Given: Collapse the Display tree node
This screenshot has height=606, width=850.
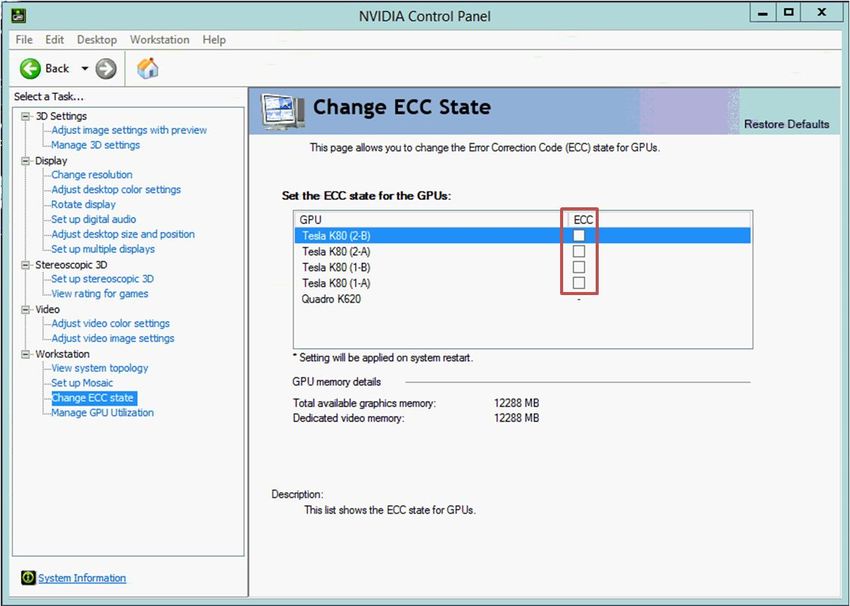Looking at the screenshot, I should tap(25, 160).
